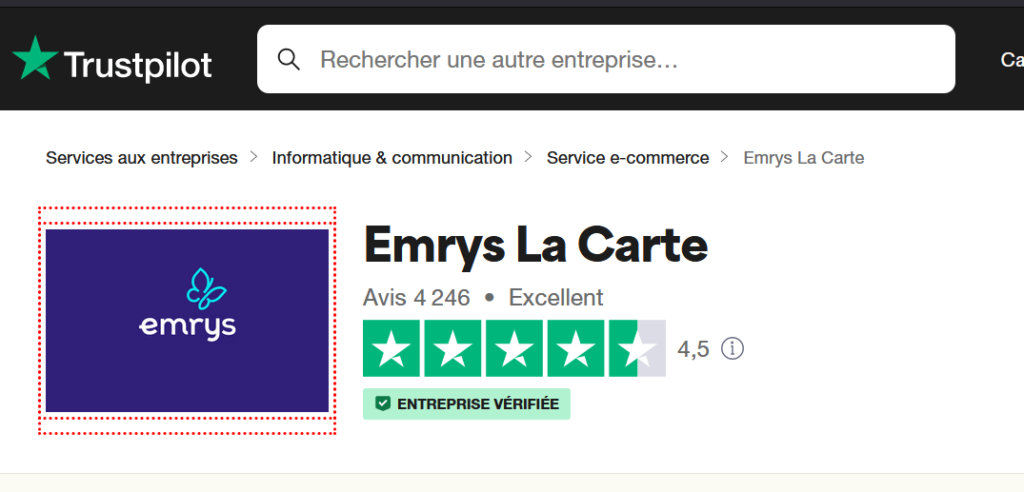
Task: Open the 'Informatique & communication' breadcrumb
Action: coord(392,157)
